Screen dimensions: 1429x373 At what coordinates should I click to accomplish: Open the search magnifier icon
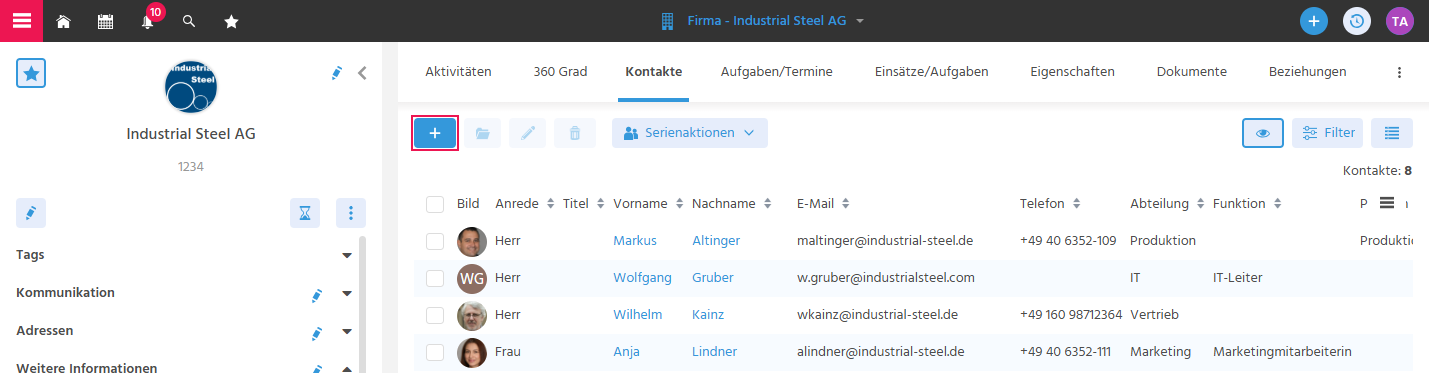(x=189, y=21)
